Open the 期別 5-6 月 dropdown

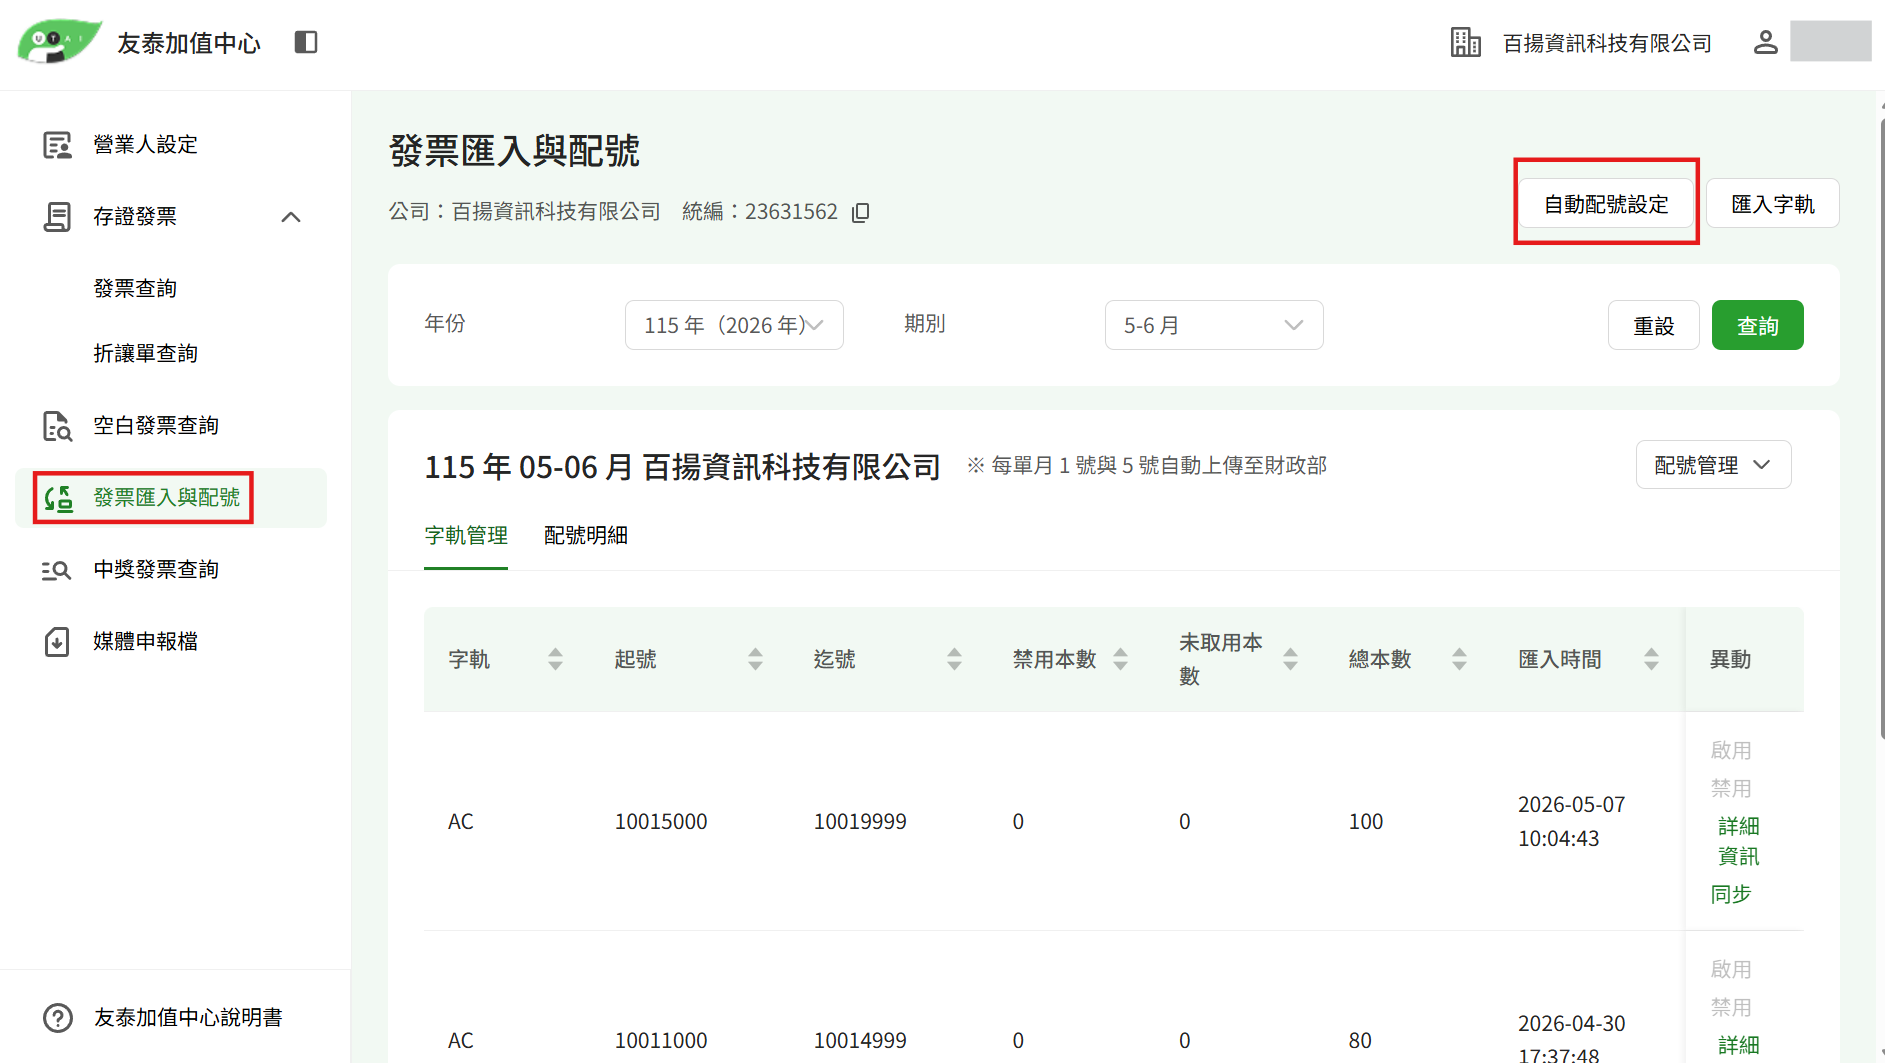1214,325
